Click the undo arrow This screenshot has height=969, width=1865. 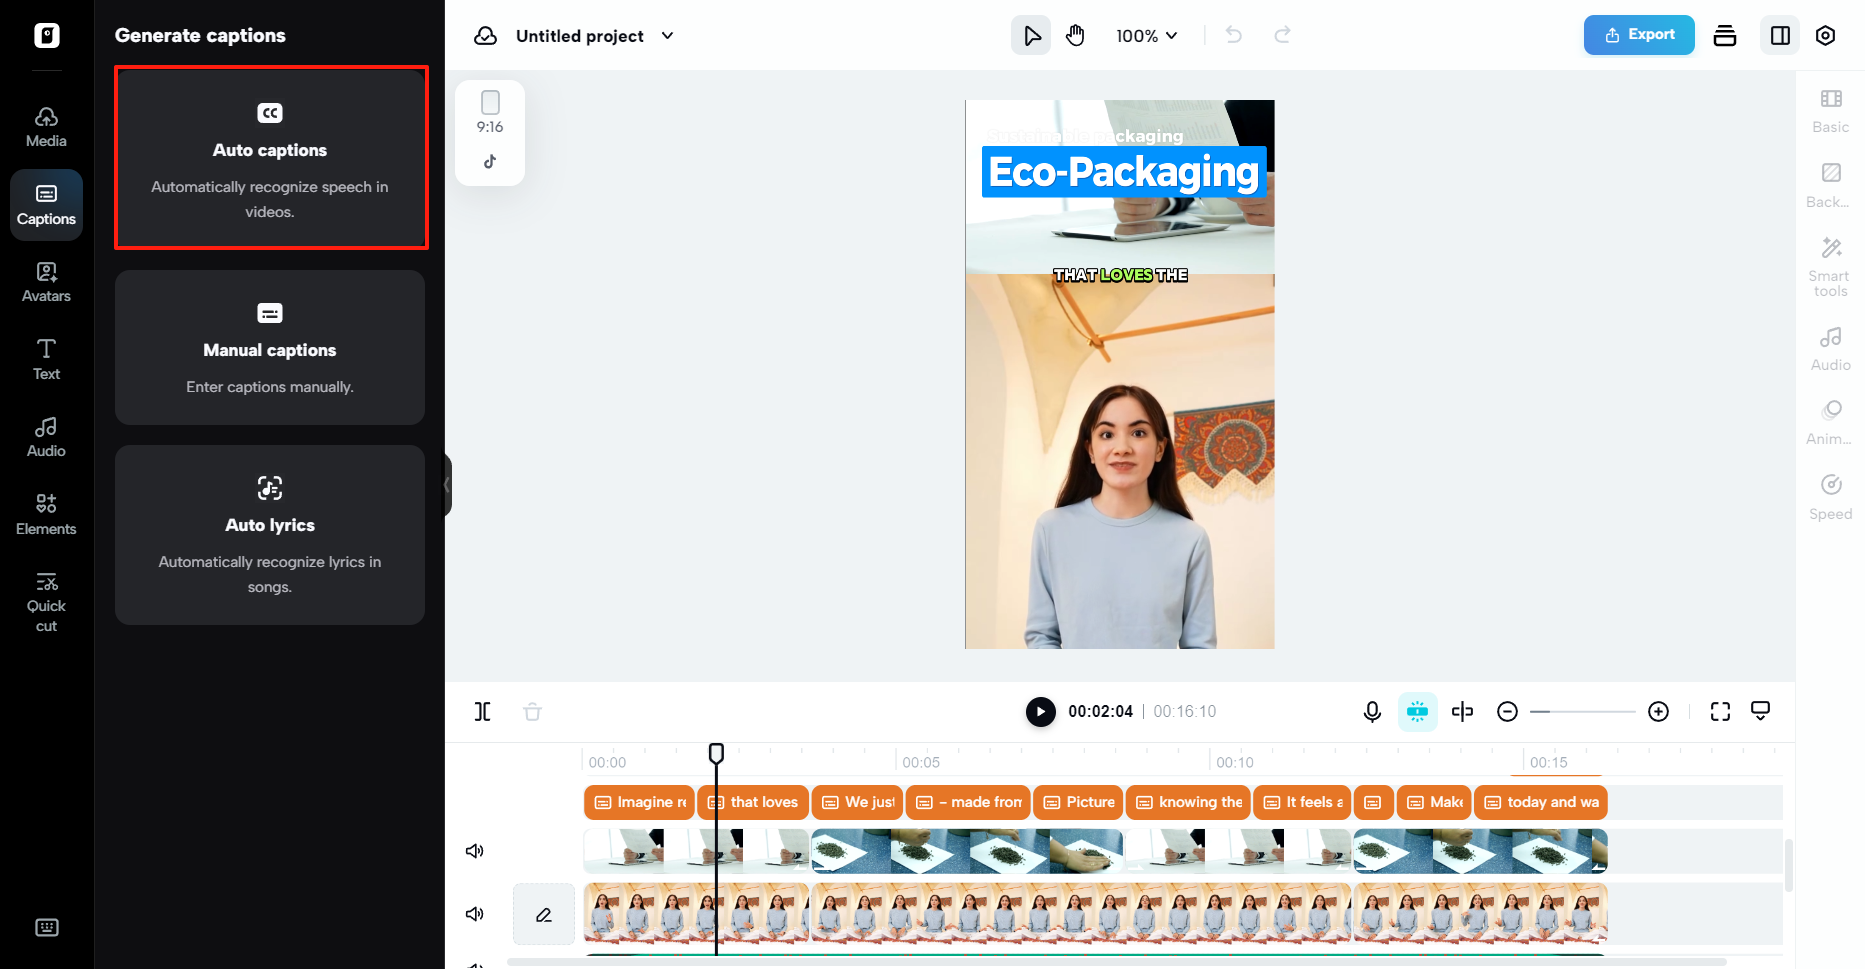(x=1234, y=36)
